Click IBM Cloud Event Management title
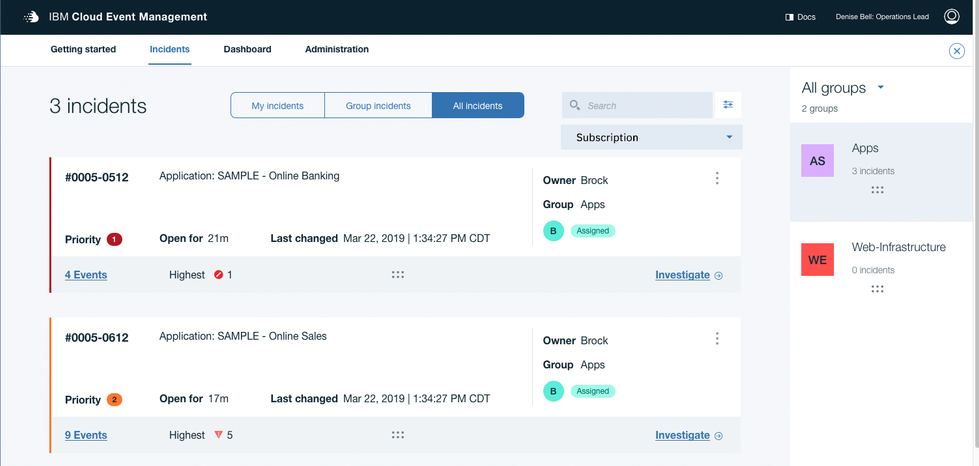This screenshot has height=466, width=979. (x=128, y=17)
